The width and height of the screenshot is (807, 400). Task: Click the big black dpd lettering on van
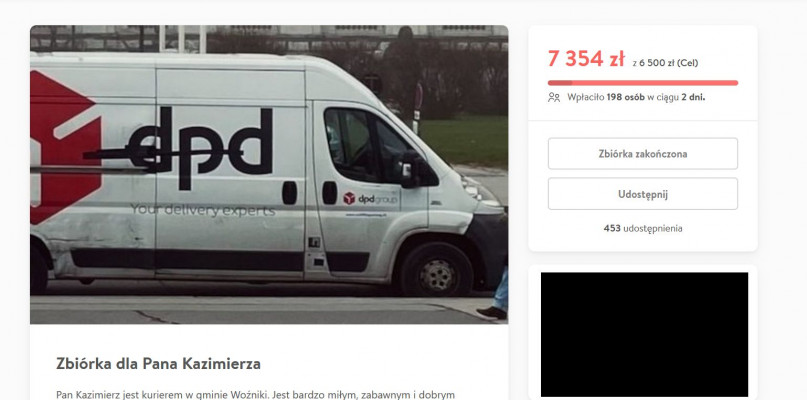point(200,147)
